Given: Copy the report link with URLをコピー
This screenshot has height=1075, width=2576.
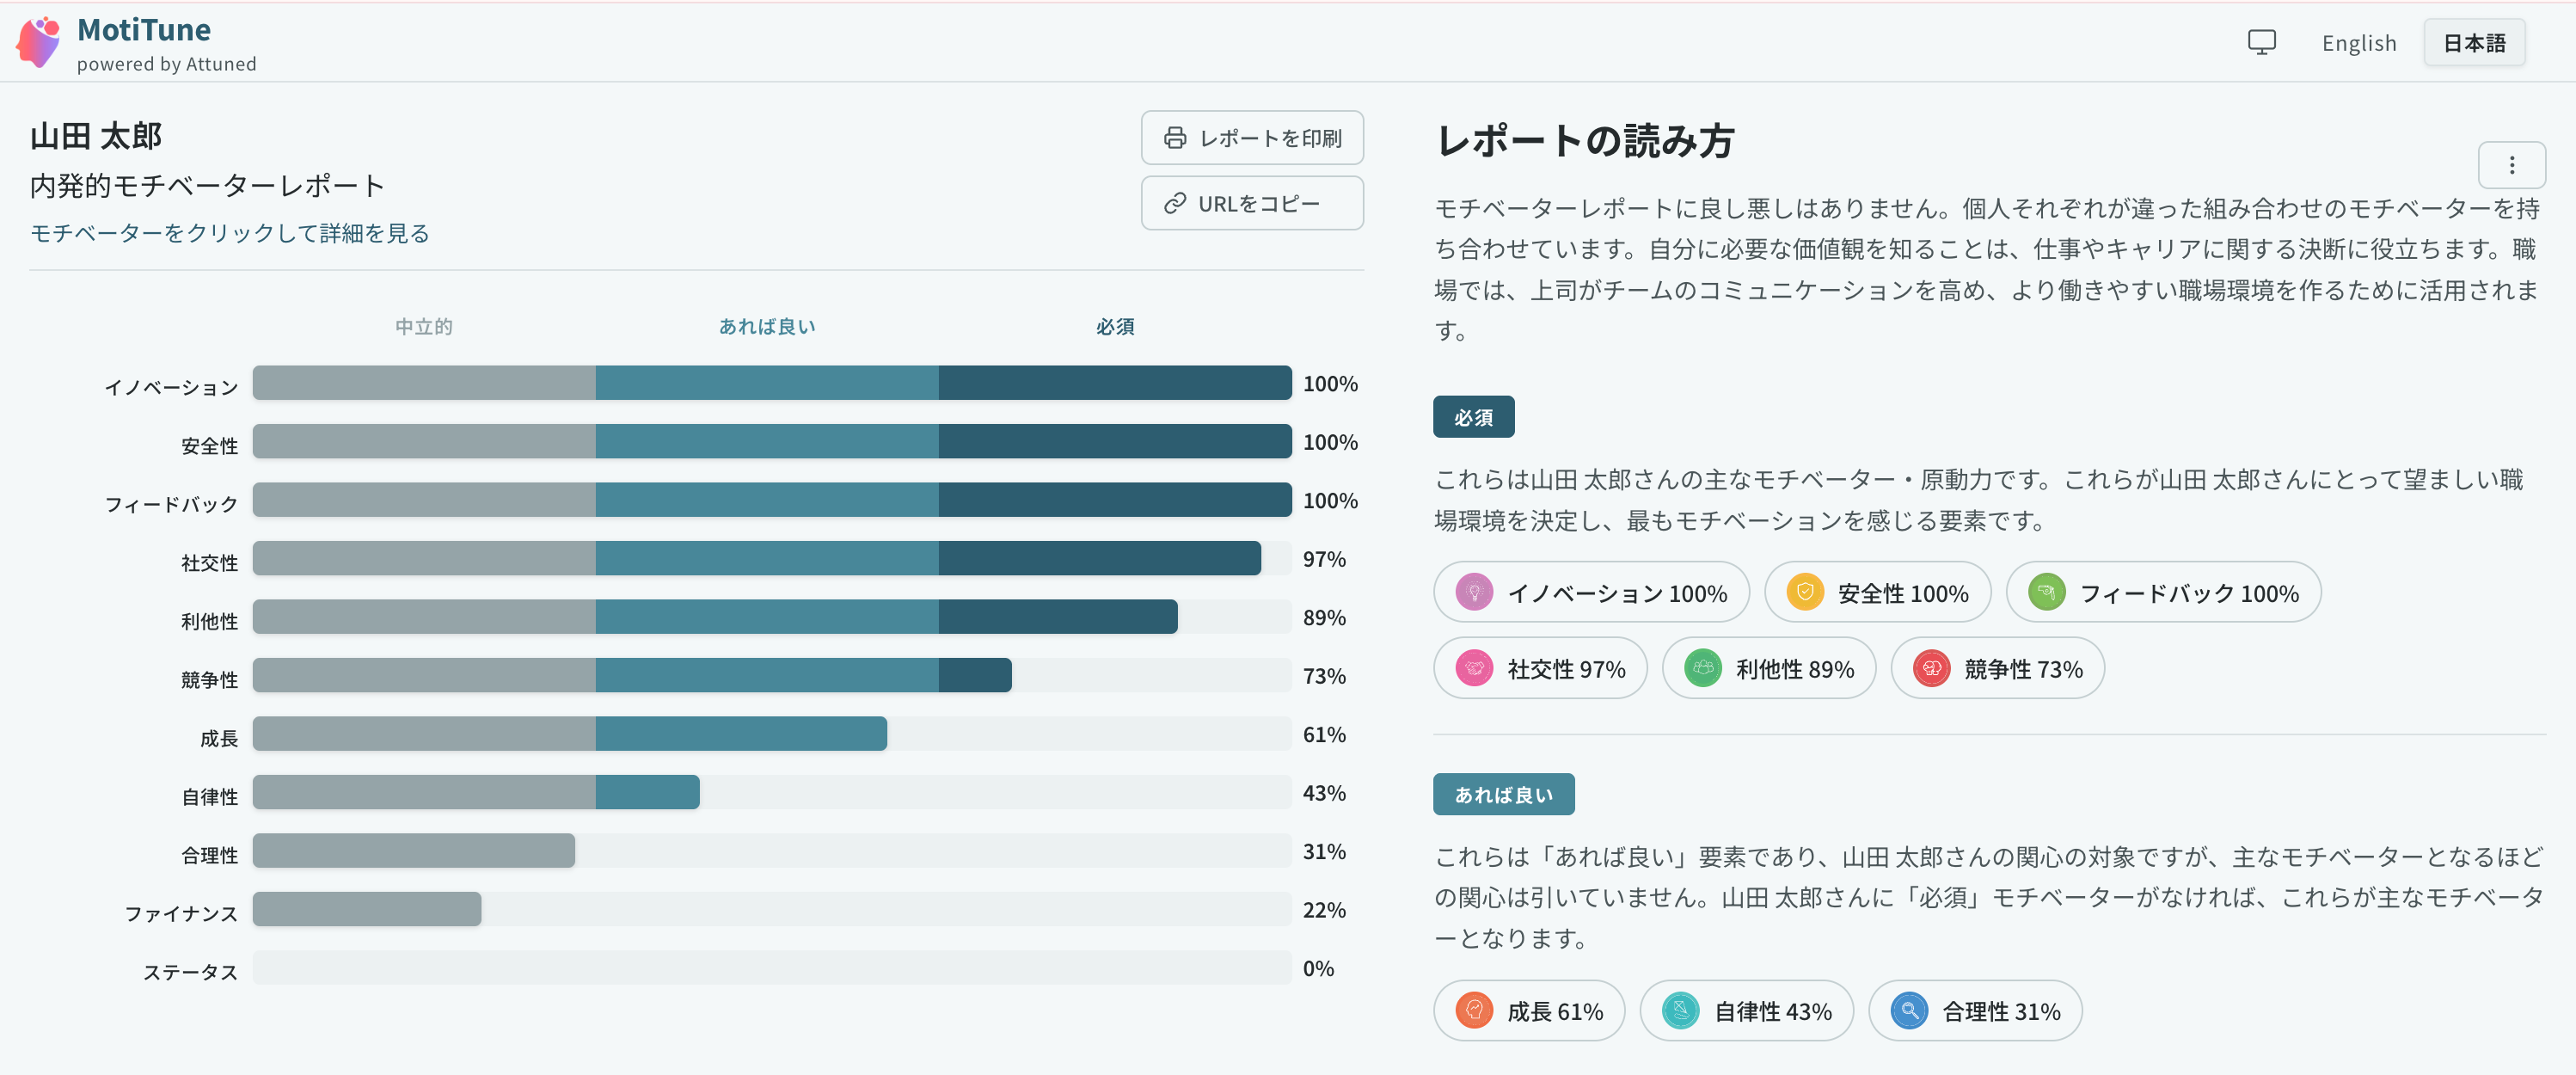Looking at the screenshot, I should 1252,203.
